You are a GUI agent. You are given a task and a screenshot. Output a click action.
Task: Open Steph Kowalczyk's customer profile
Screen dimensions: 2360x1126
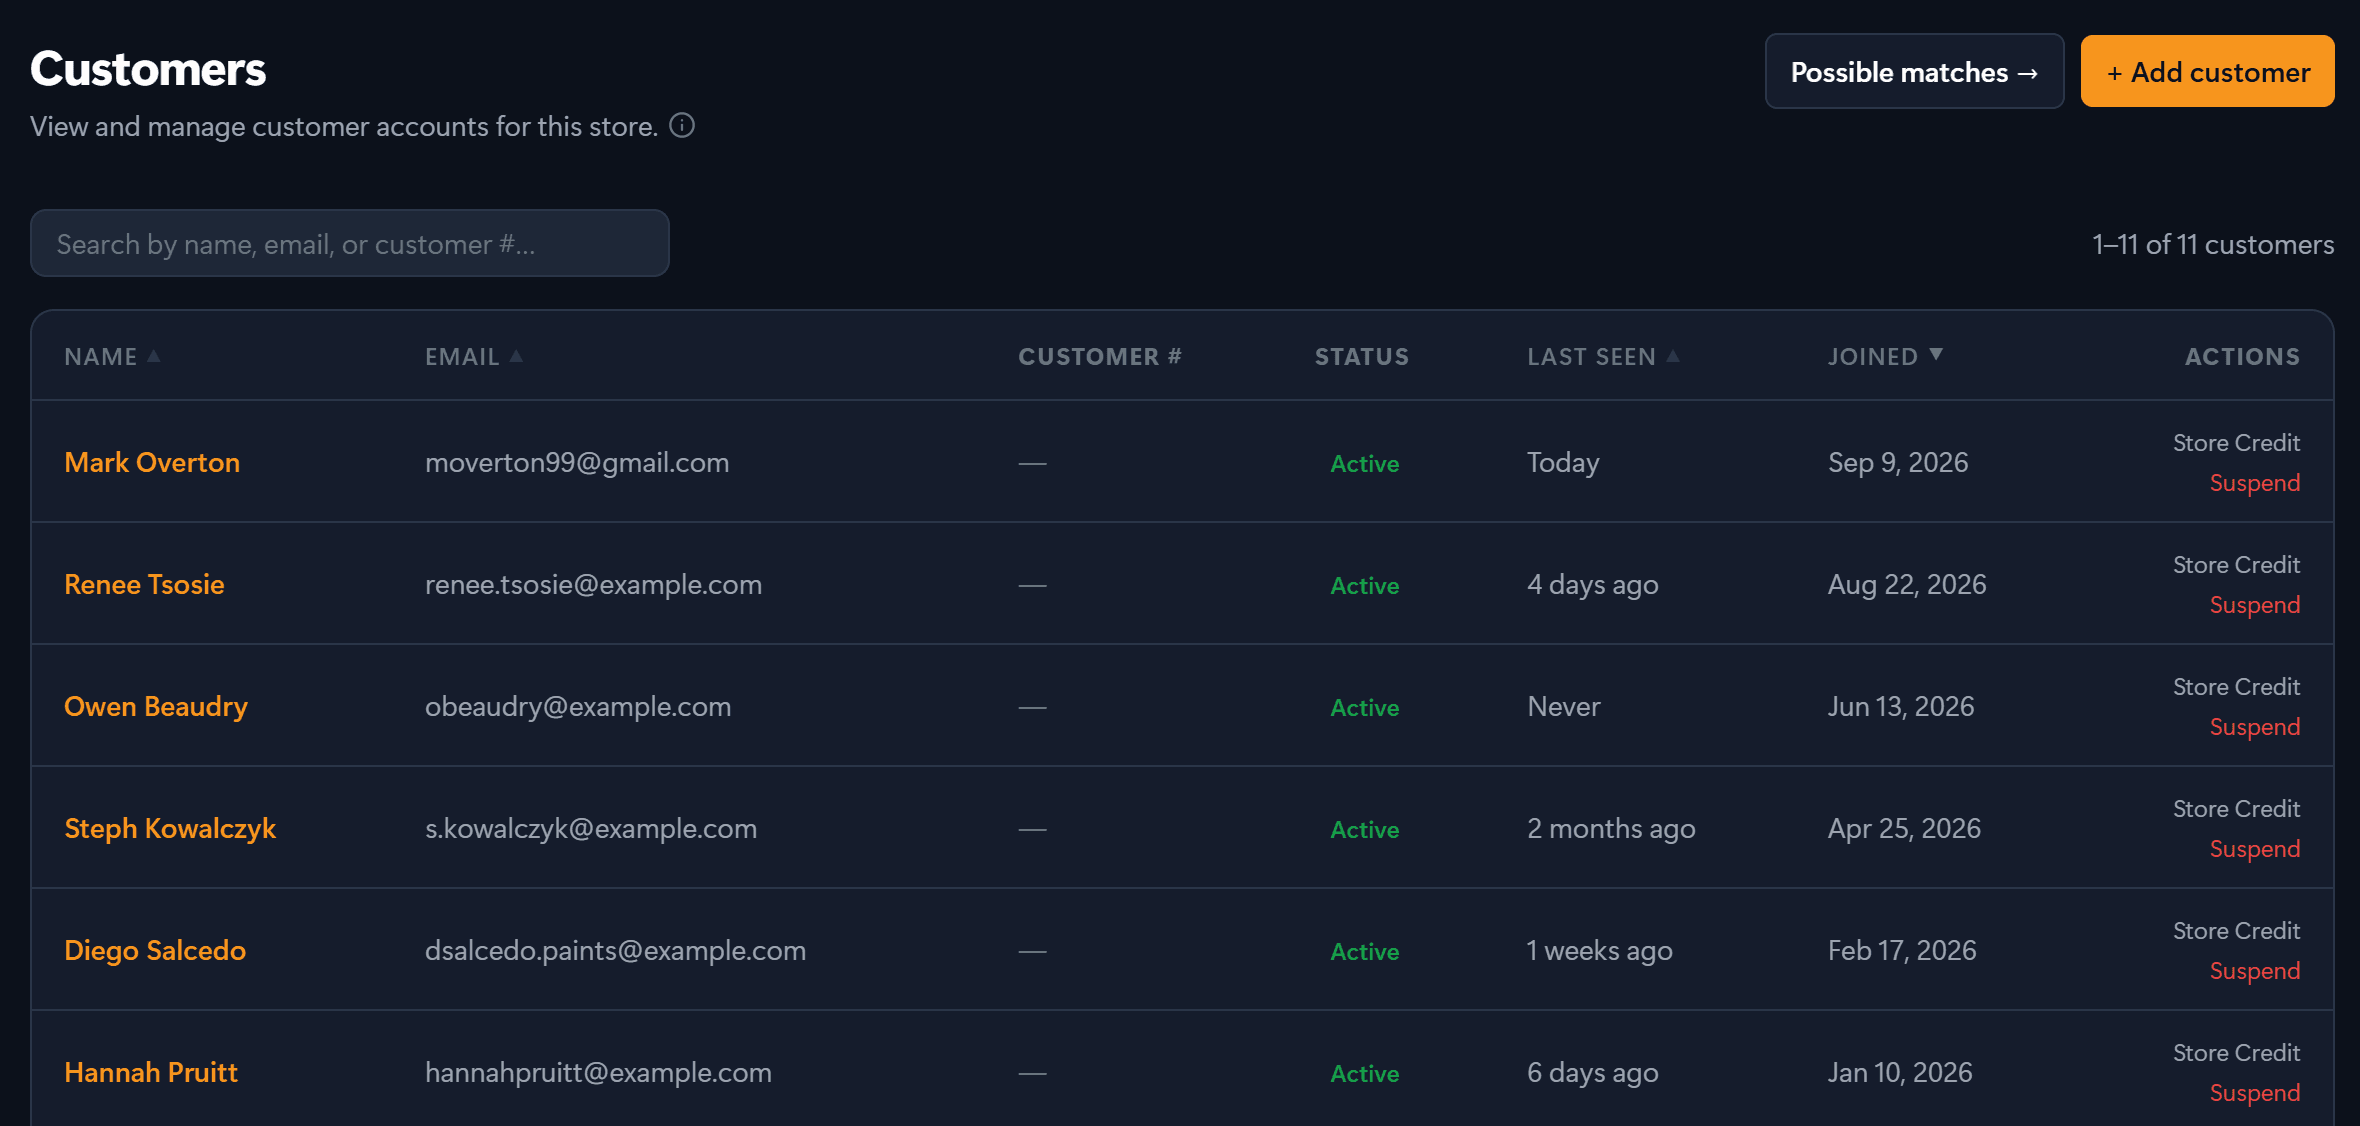pyautogui.click(x=170, y=828)
